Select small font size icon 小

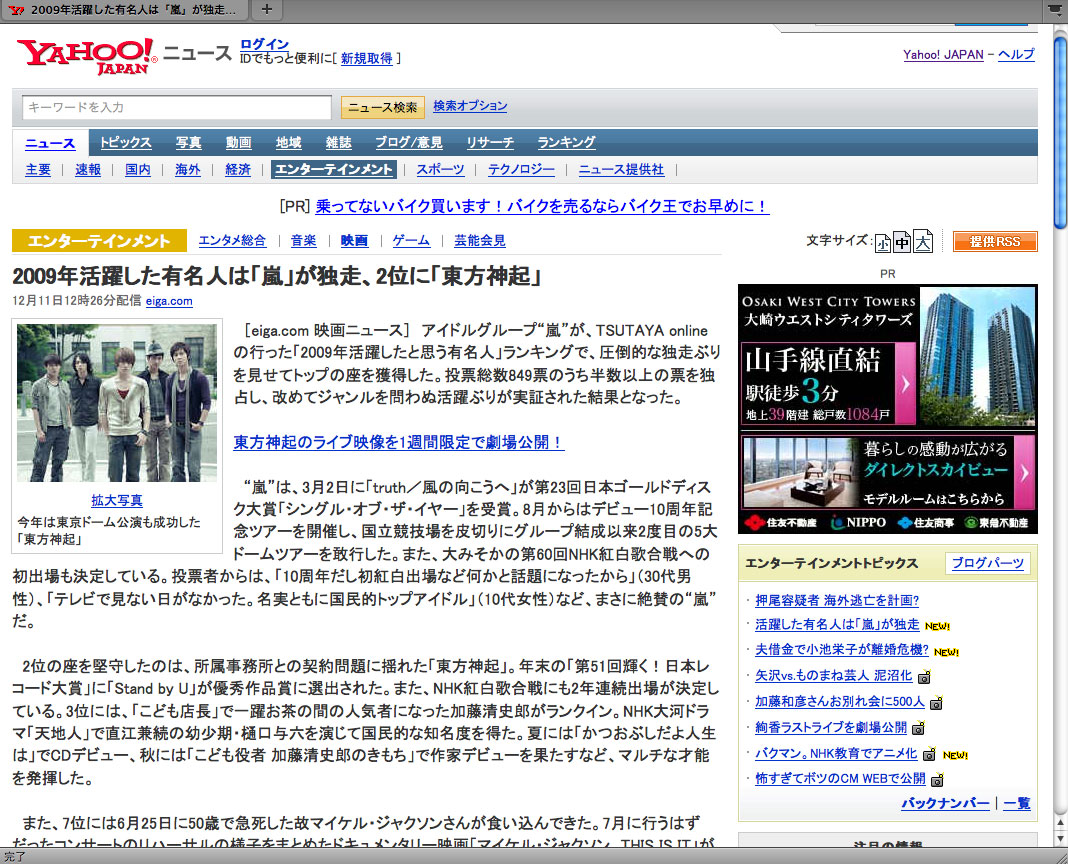[883, 243]
